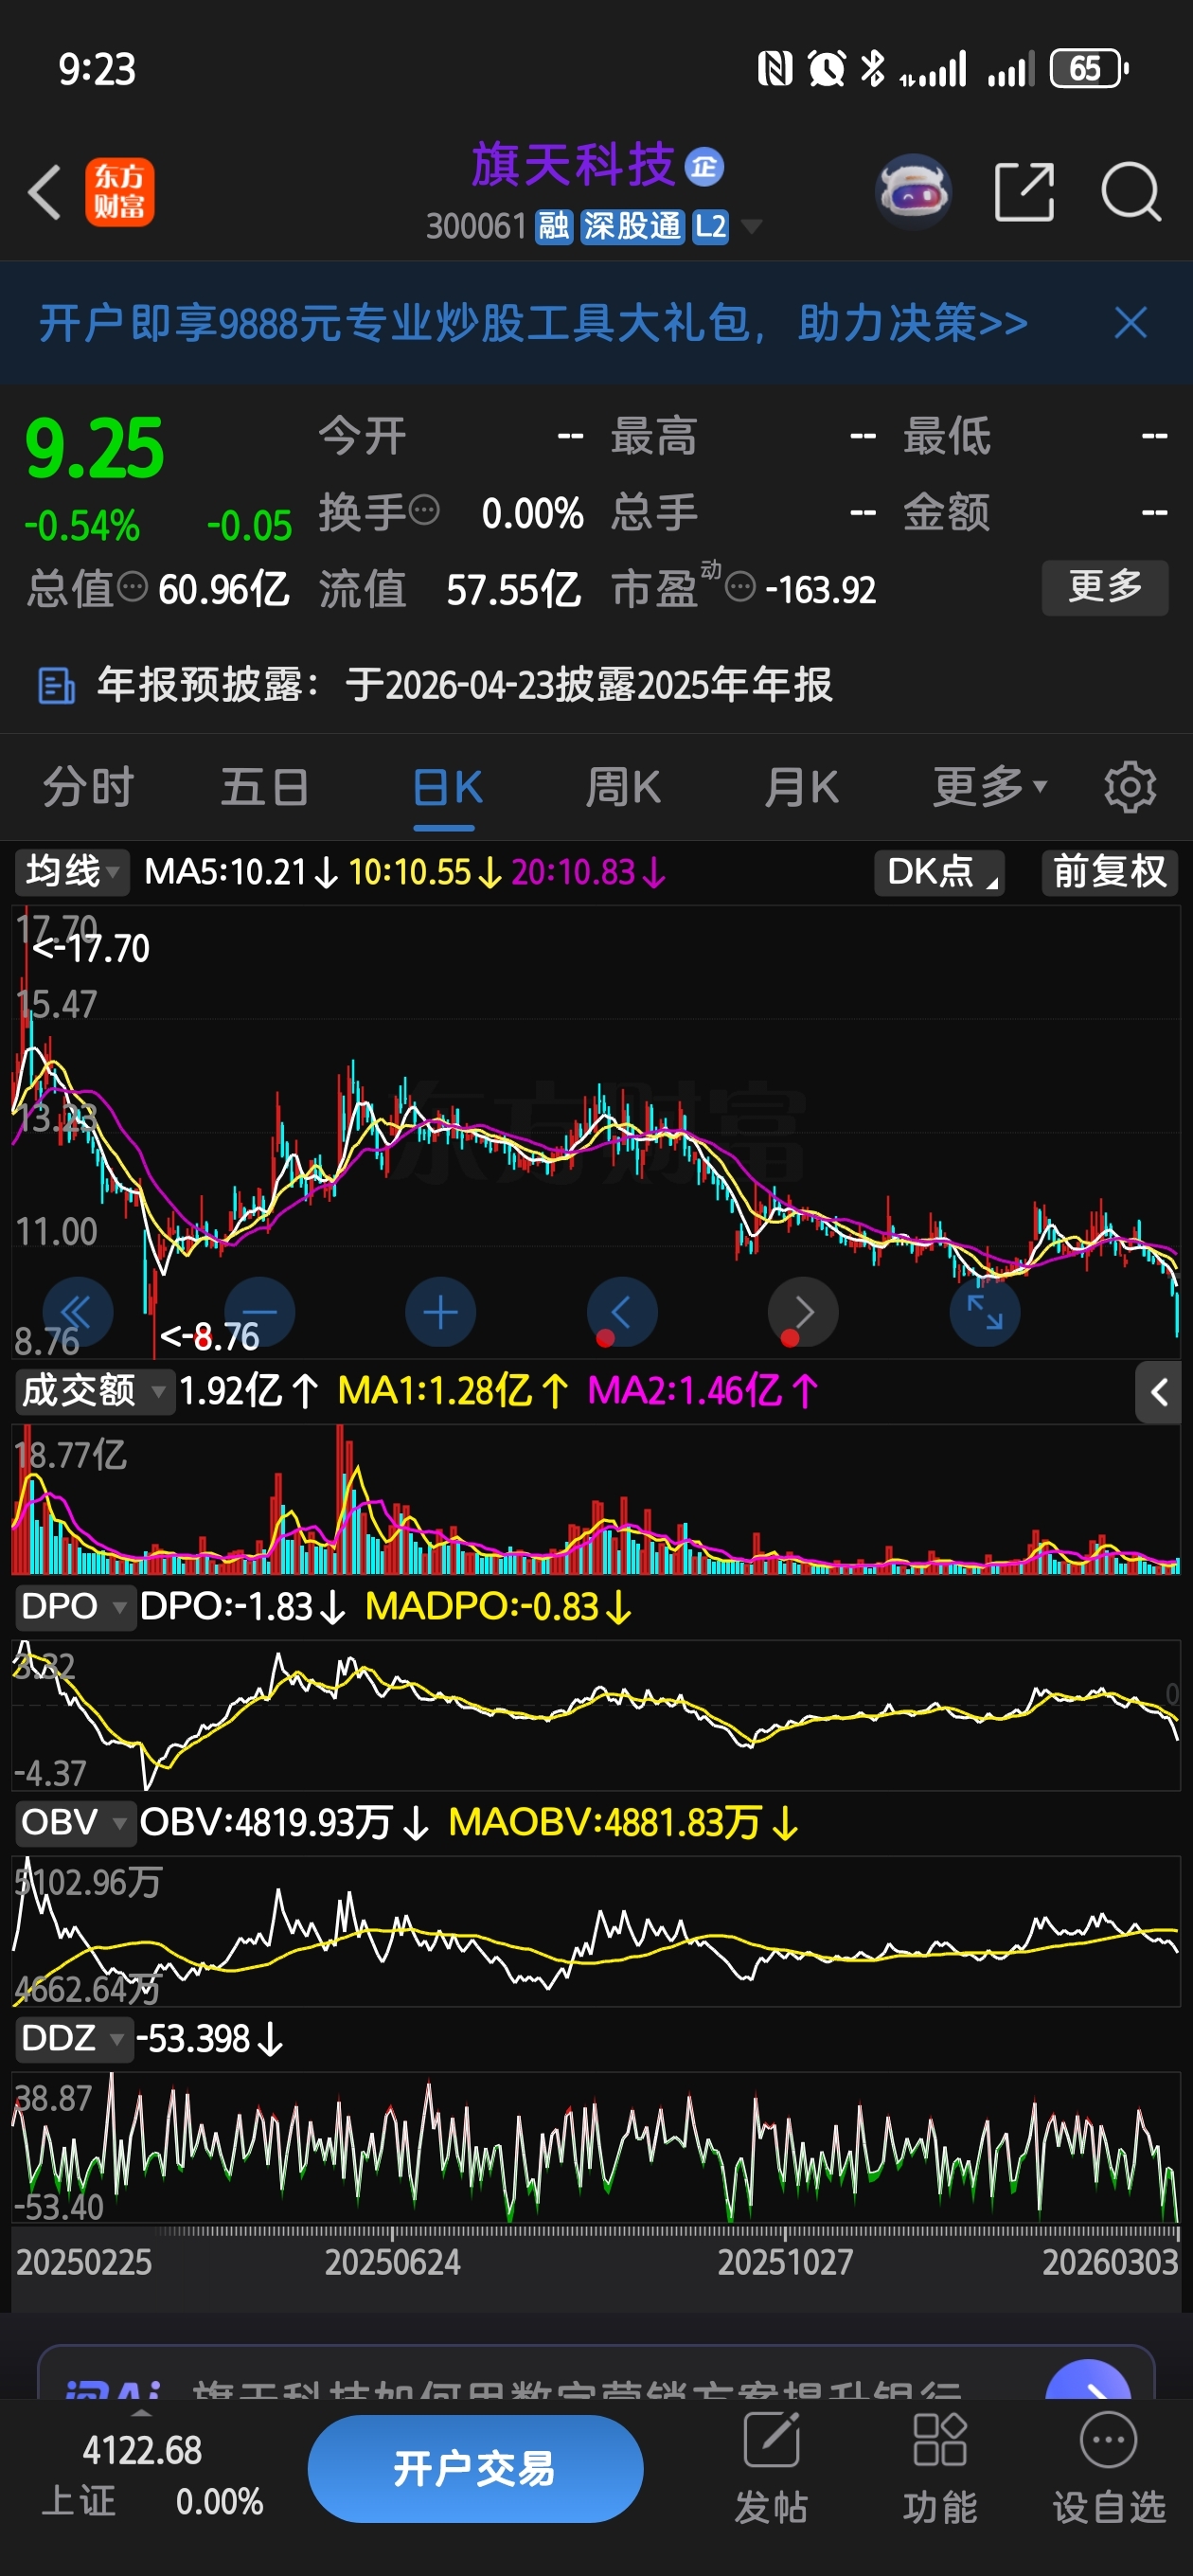Screen dimensions: 1193x2576
Task: Tap the 年报预披露 document icon
Action: click(x=56, y=686)
